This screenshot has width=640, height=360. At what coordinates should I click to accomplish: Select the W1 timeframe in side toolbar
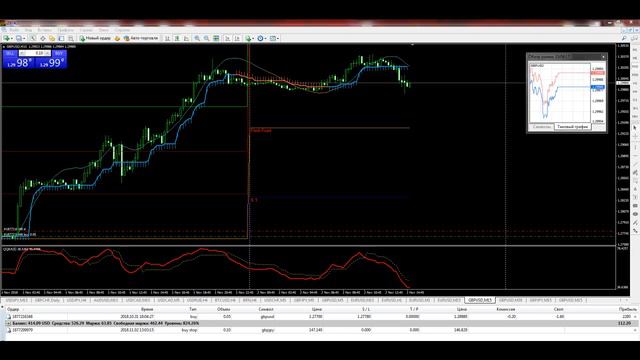pos(635,108)
